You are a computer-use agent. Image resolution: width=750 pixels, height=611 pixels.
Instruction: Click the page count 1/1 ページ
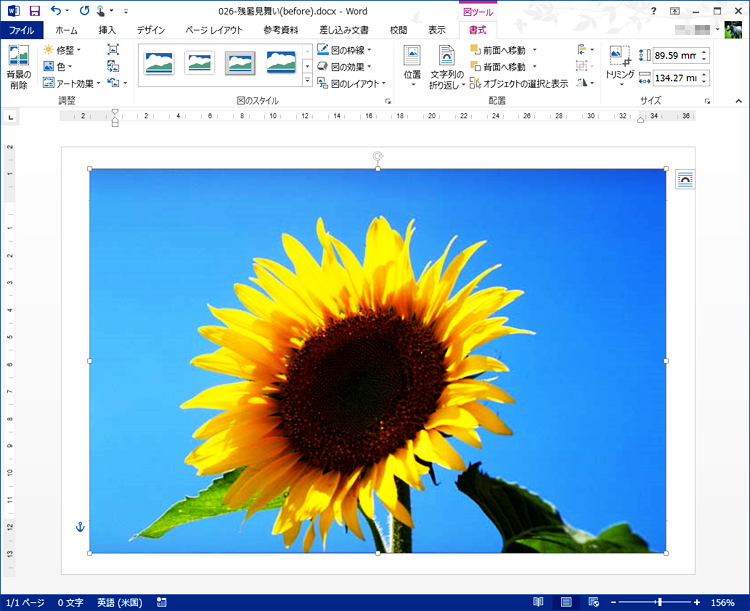click(x=25, y=602)
